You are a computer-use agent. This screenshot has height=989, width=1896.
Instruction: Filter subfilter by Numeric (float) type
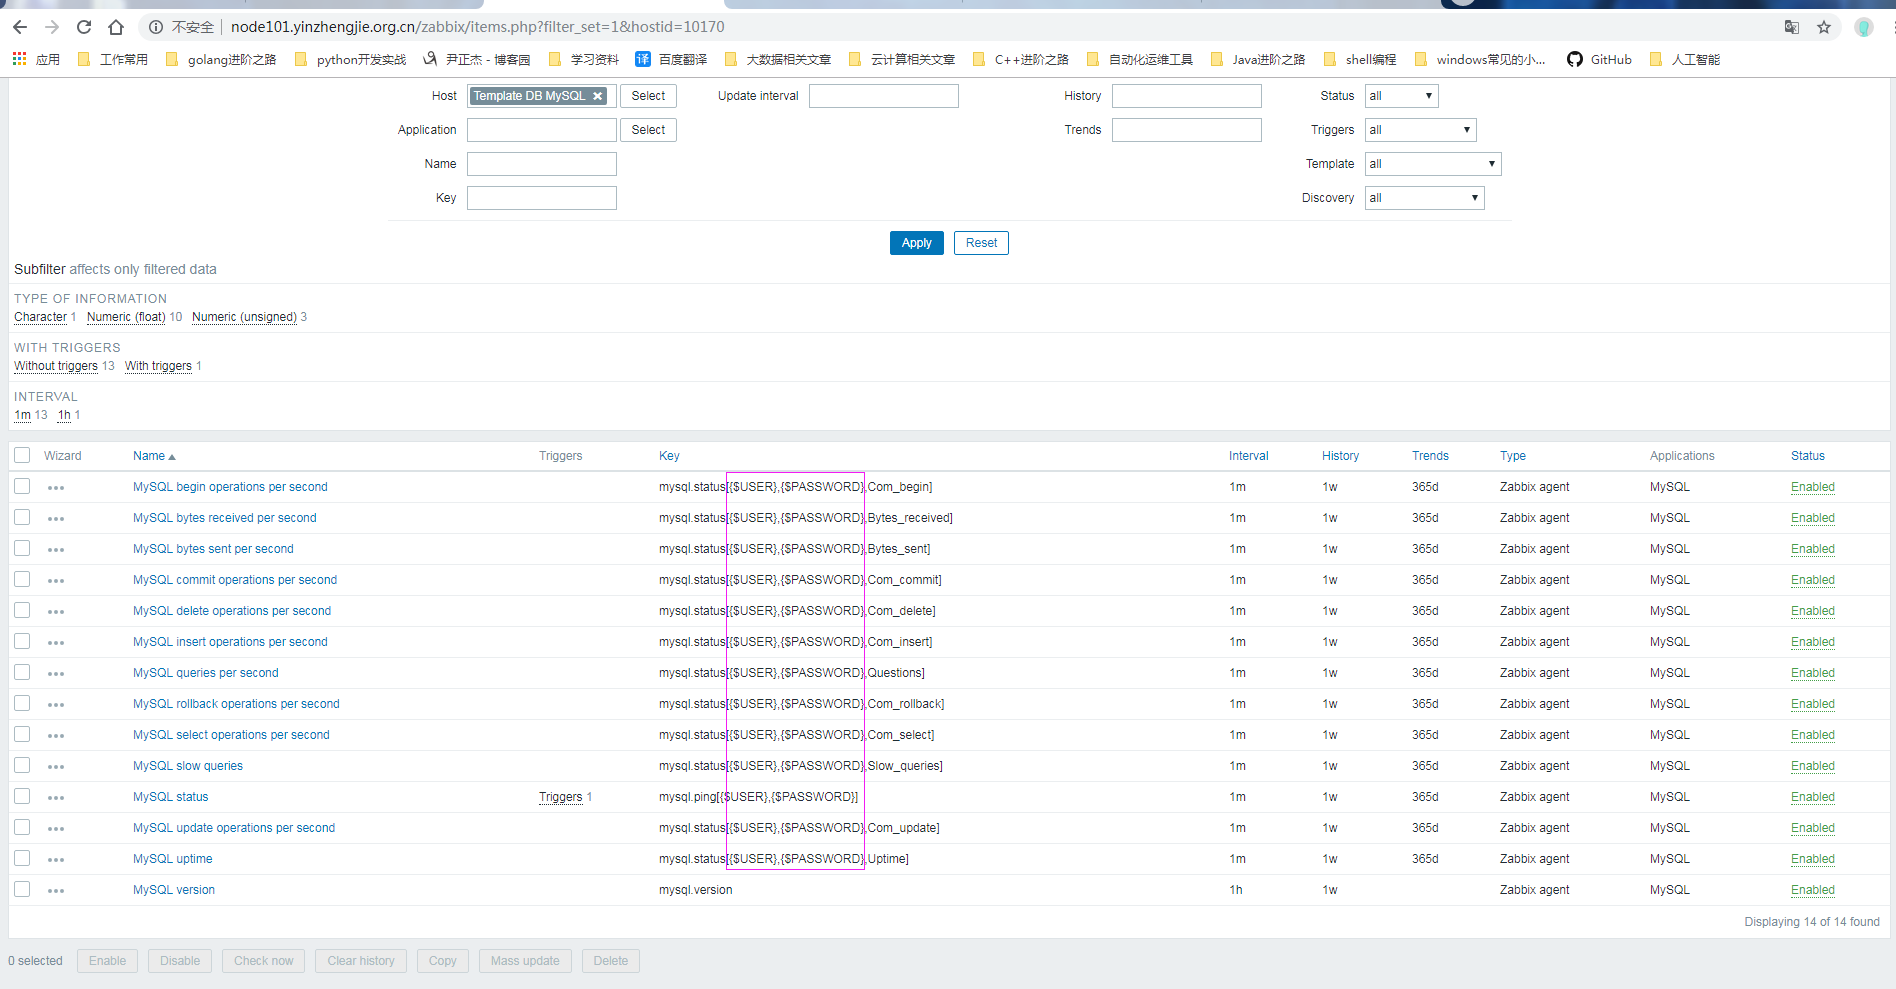click(126, 317)
